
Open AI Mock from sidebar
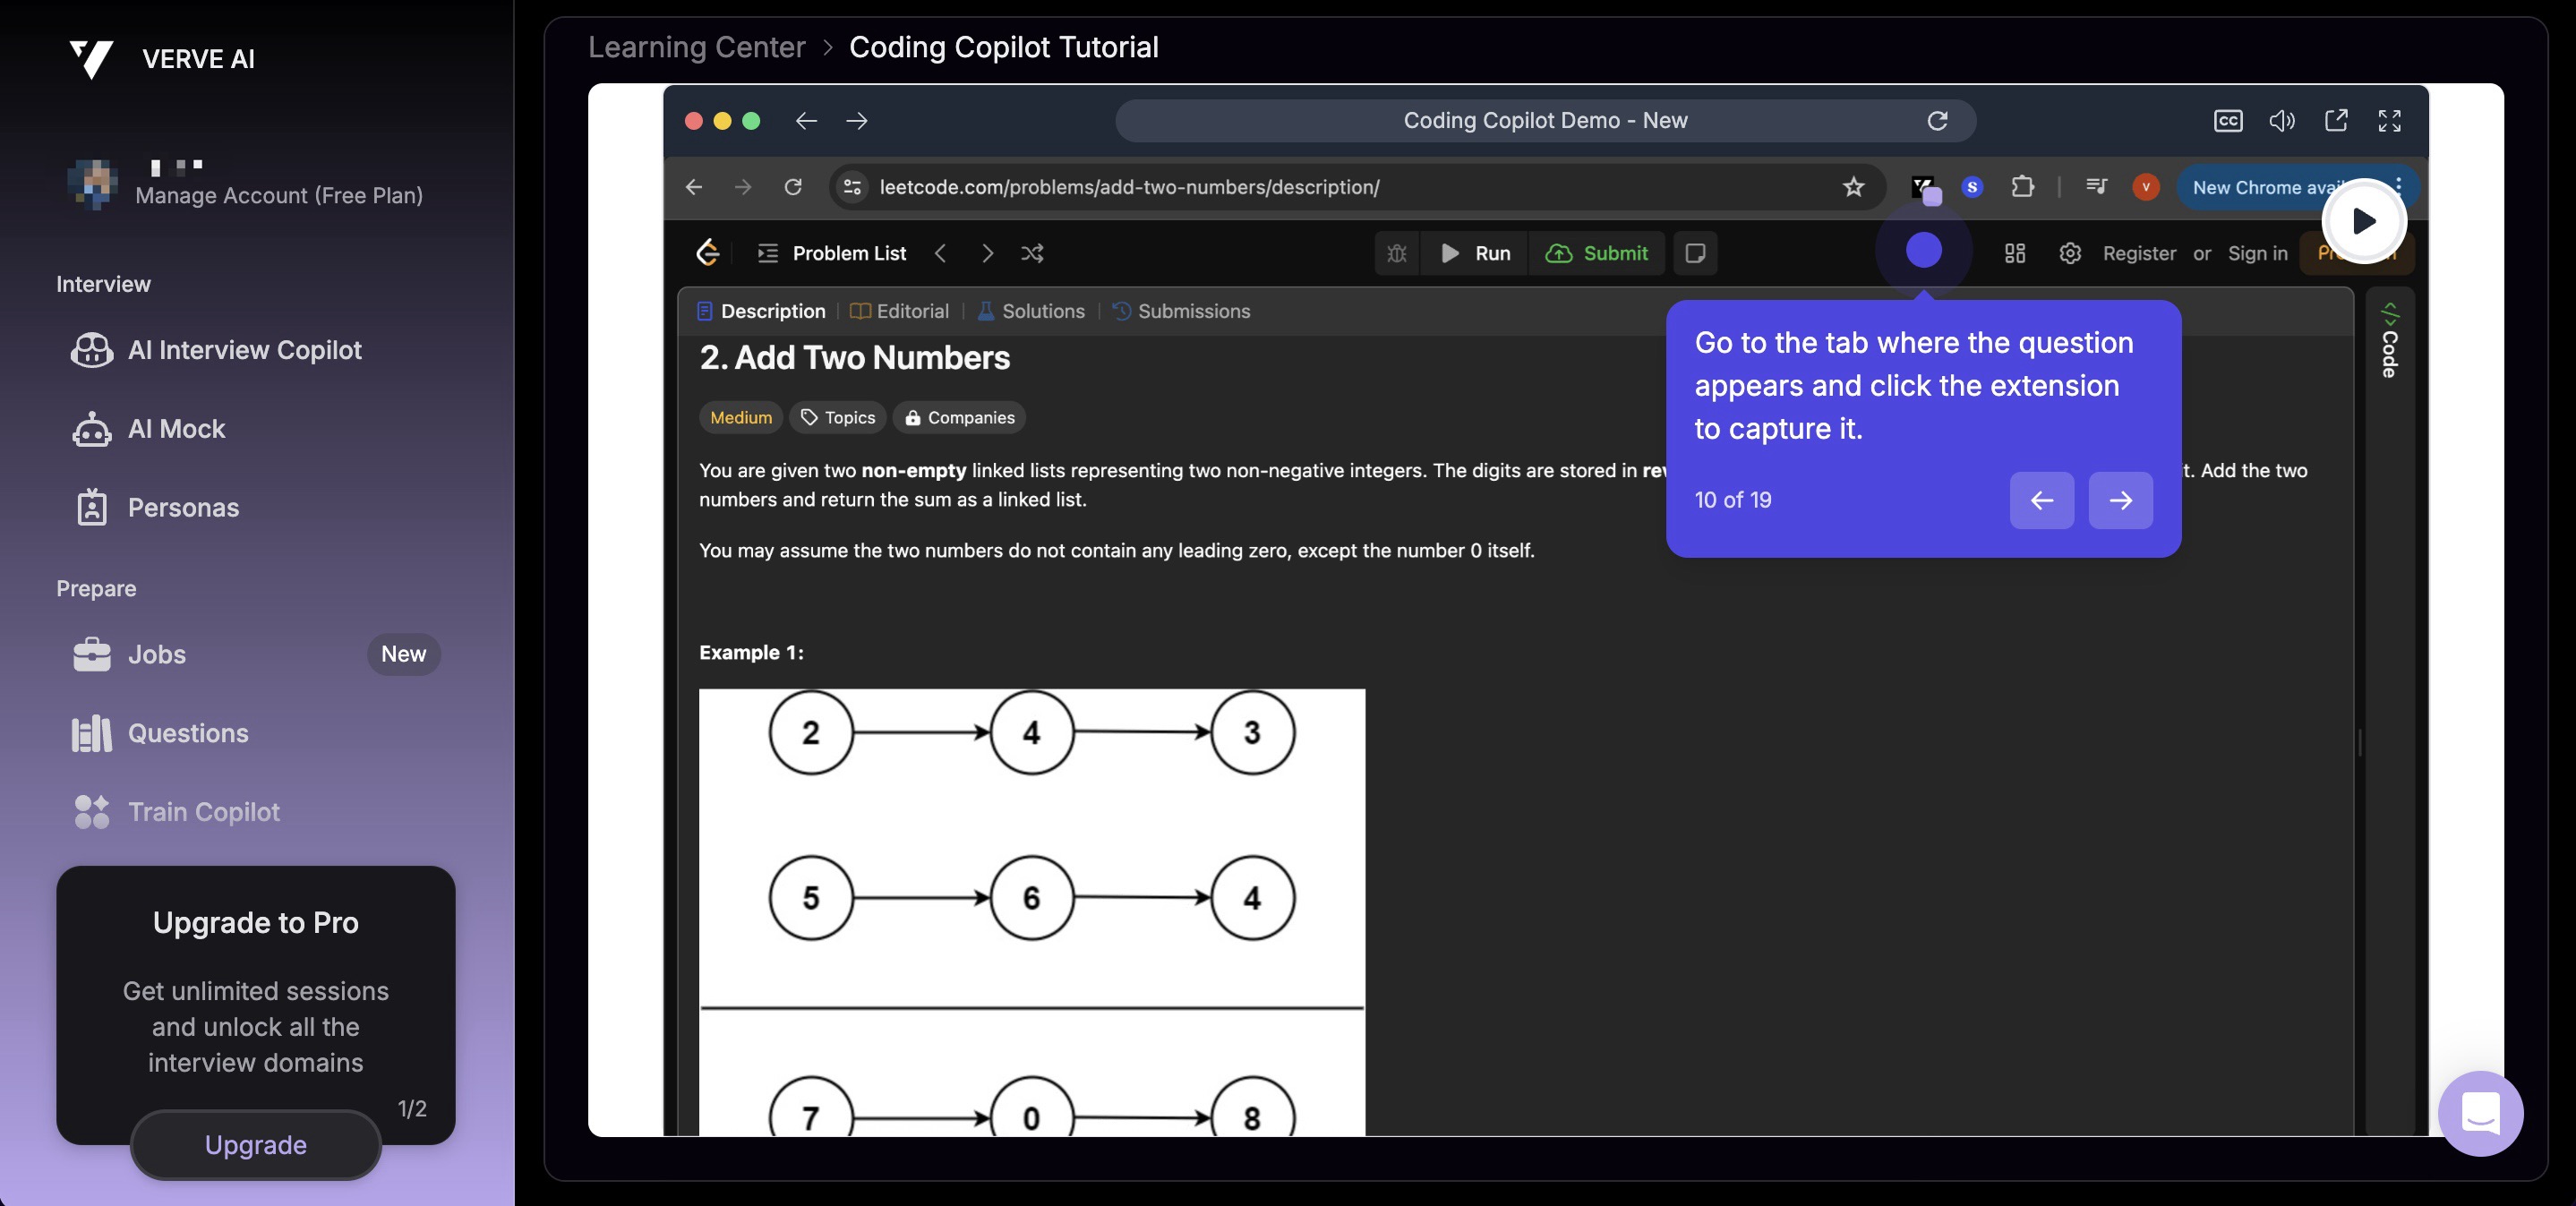tap(176, 429)
